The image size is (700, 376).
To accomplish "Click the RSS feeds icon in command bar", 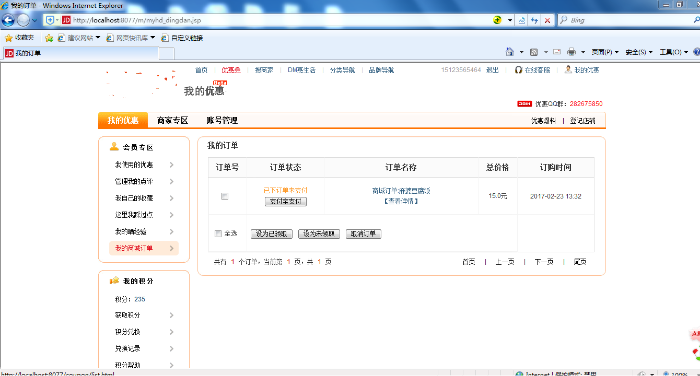I will 533,52.
